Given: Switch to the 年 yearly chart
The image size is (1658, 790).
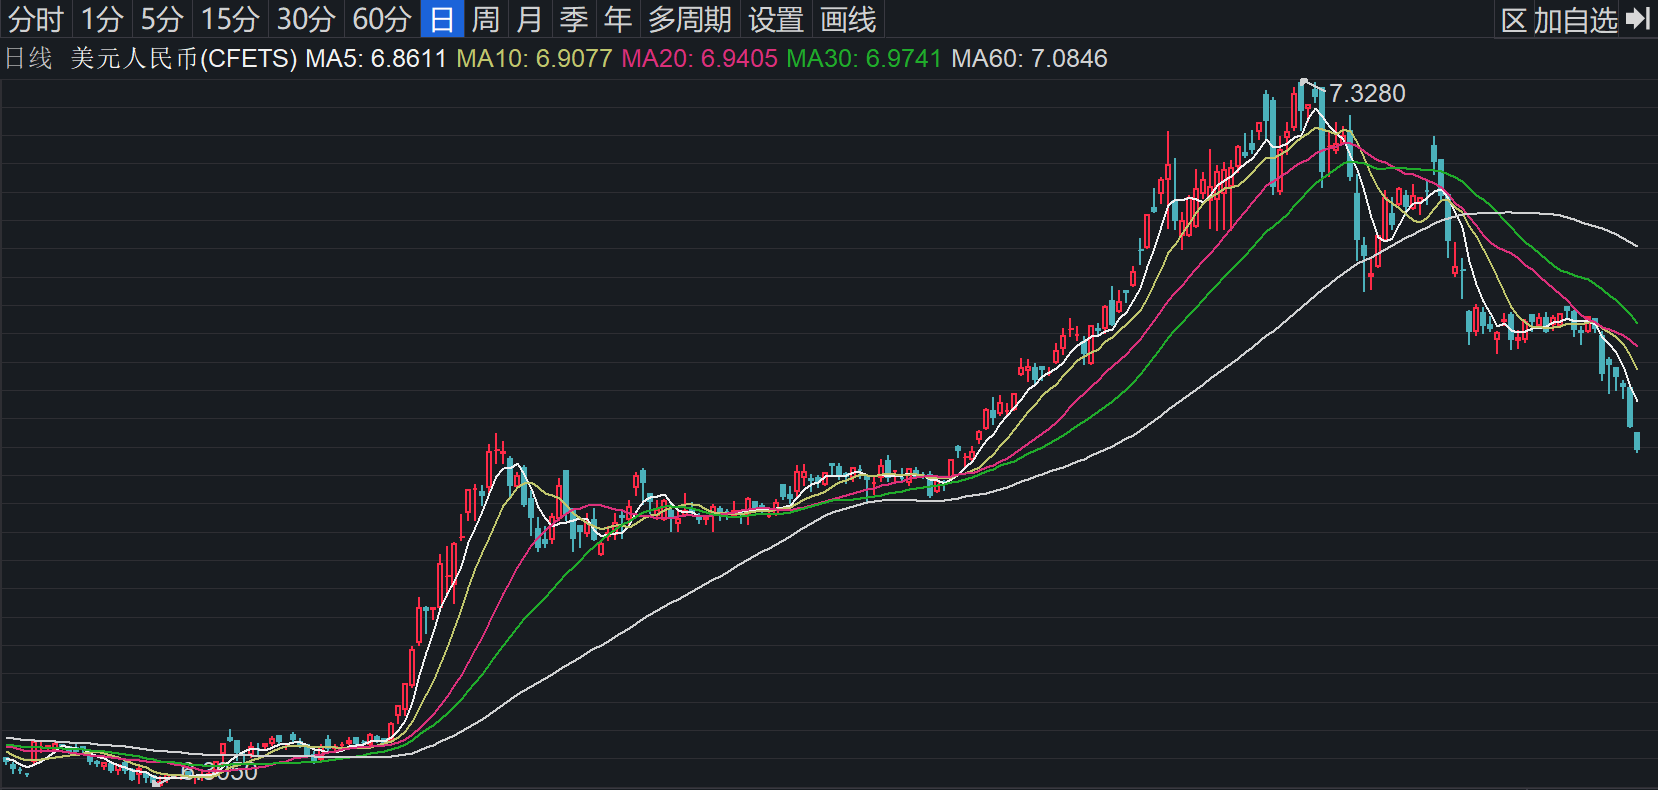Looking at the screenshot, I should pyautogui.click(x=618, y=19).
